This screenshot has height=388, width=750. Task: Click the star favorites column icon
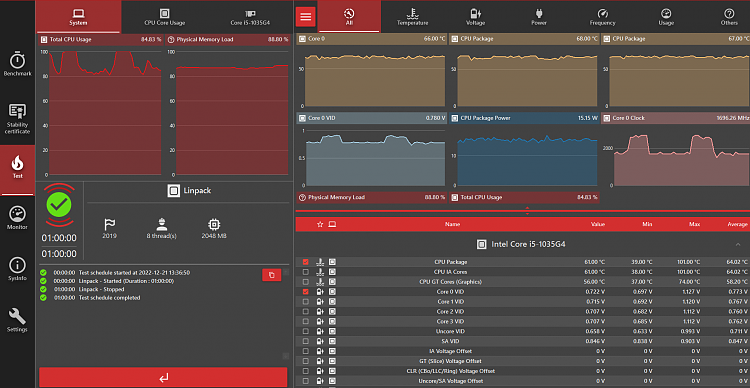coord(320,224)
